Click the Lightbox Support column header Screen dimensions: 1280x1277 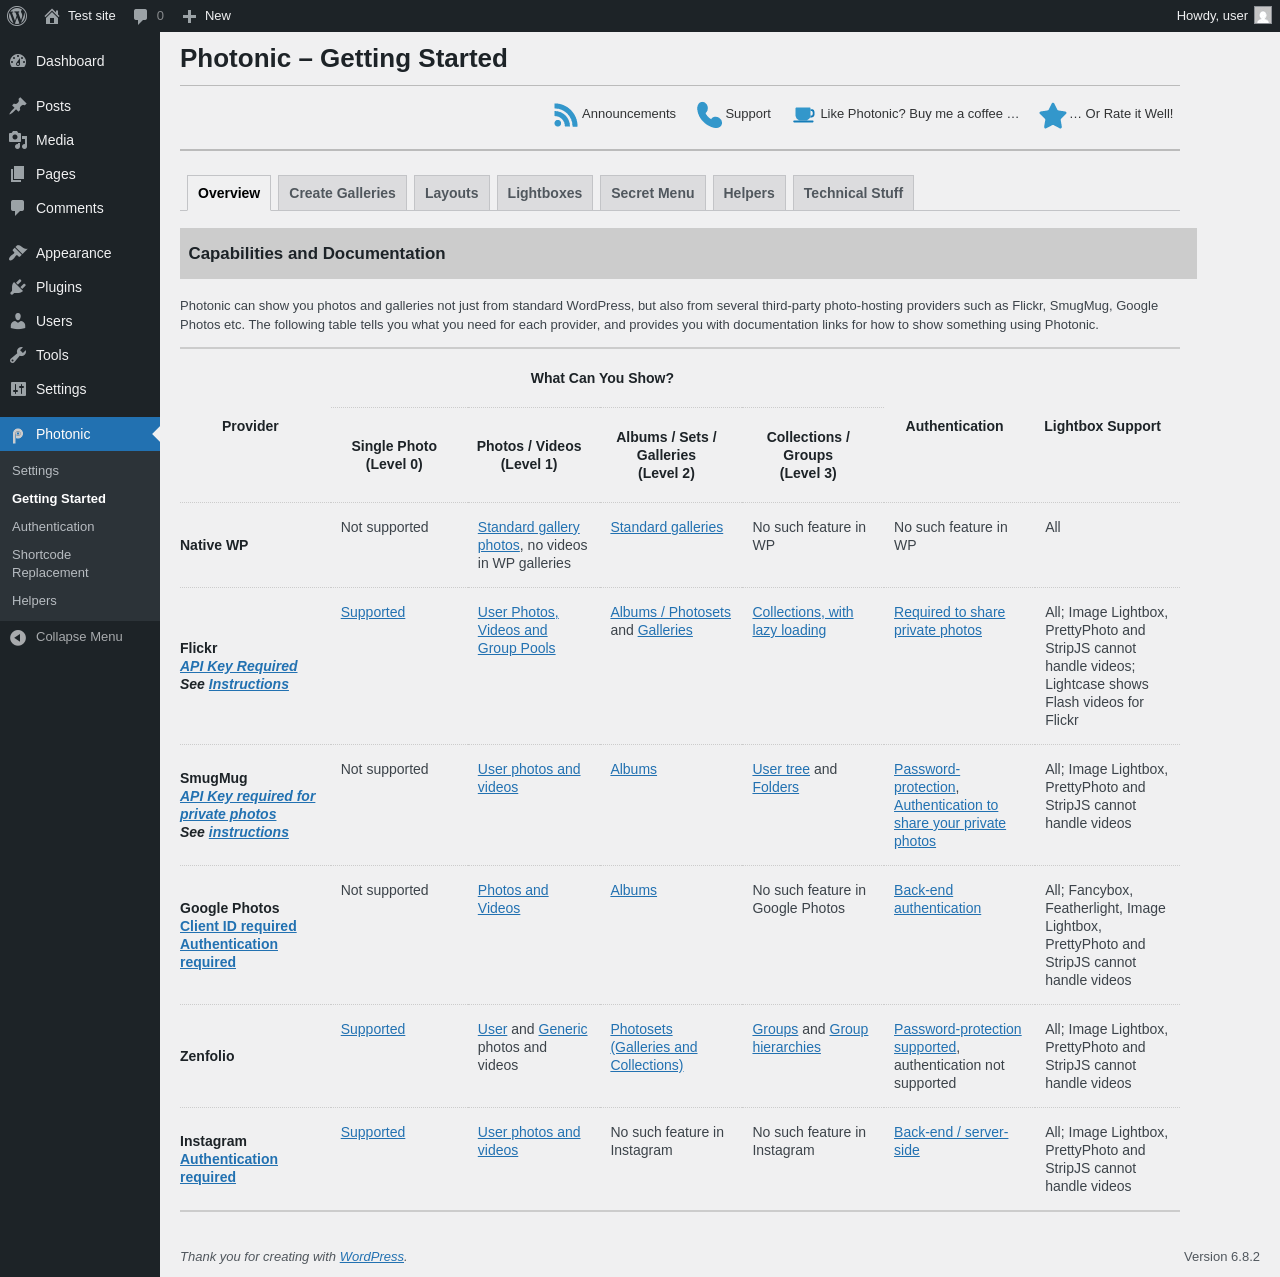[x=1102, y=426]
